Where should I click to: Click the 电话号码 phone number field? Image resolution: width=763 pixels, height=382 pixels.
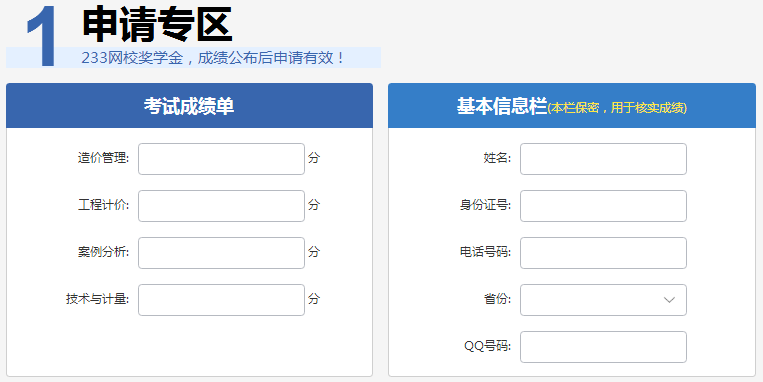click(x=603, y=253)
